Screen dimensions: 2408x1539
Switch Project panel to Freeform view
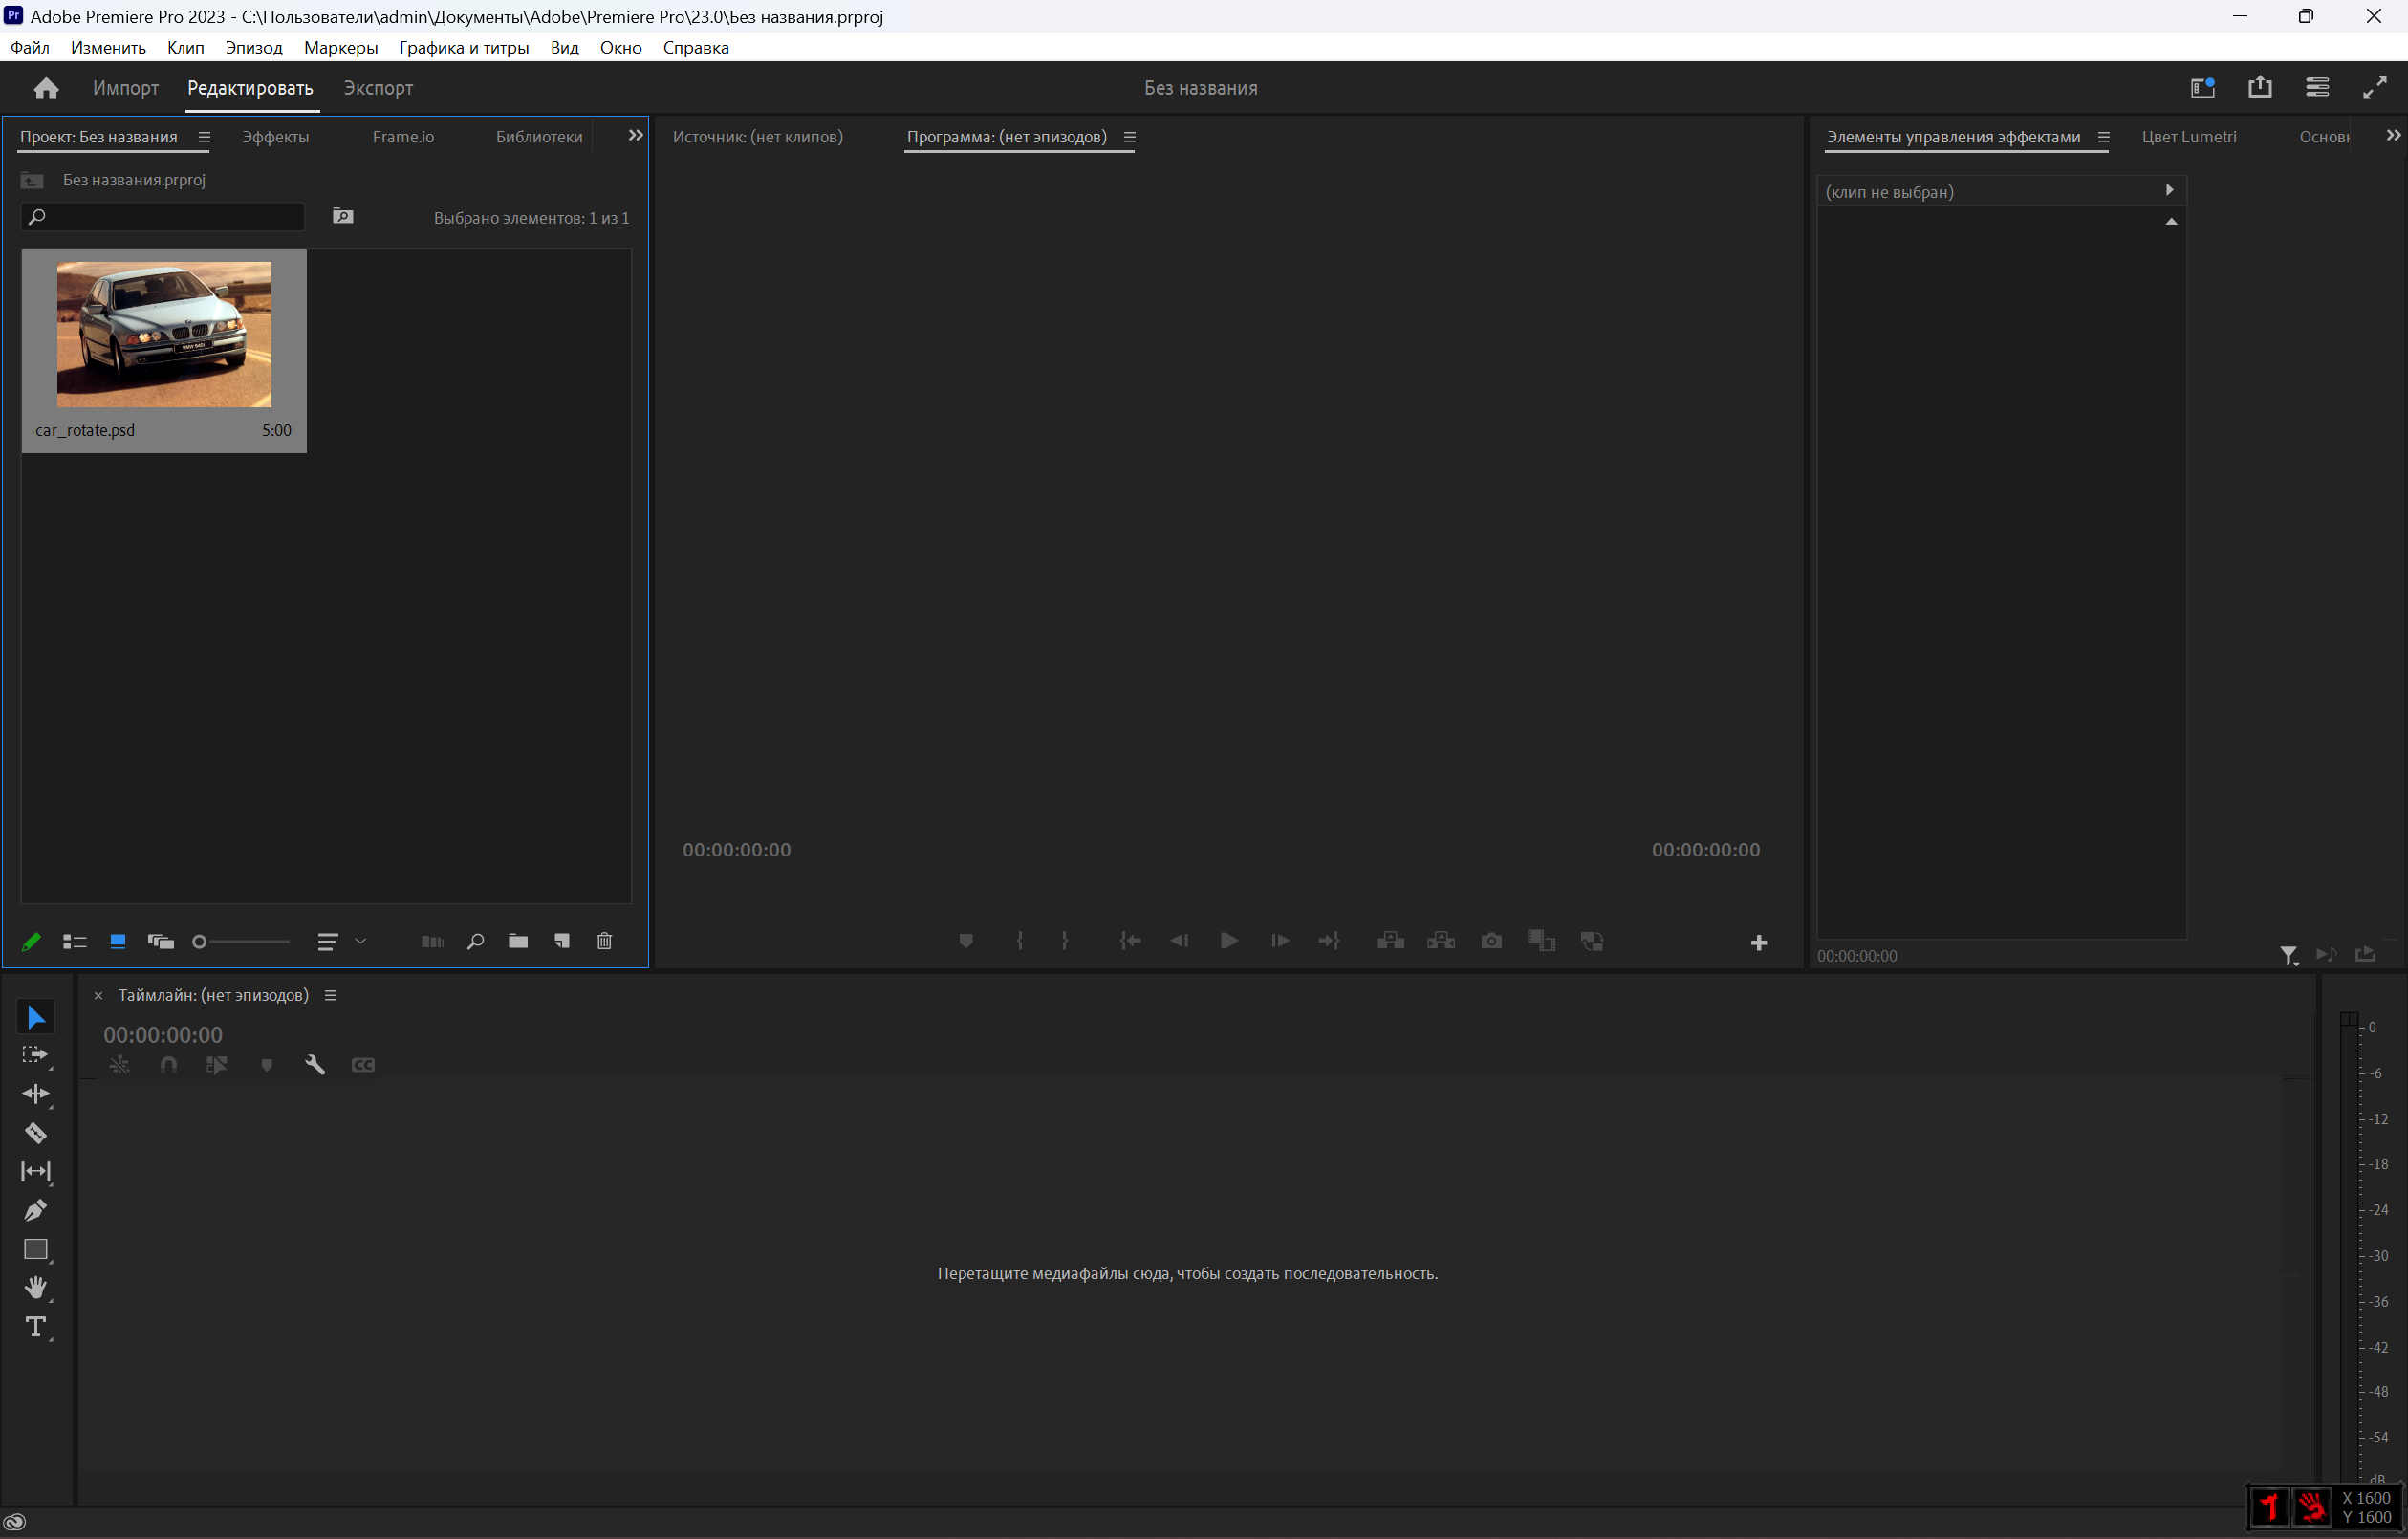tap(160, 941)
